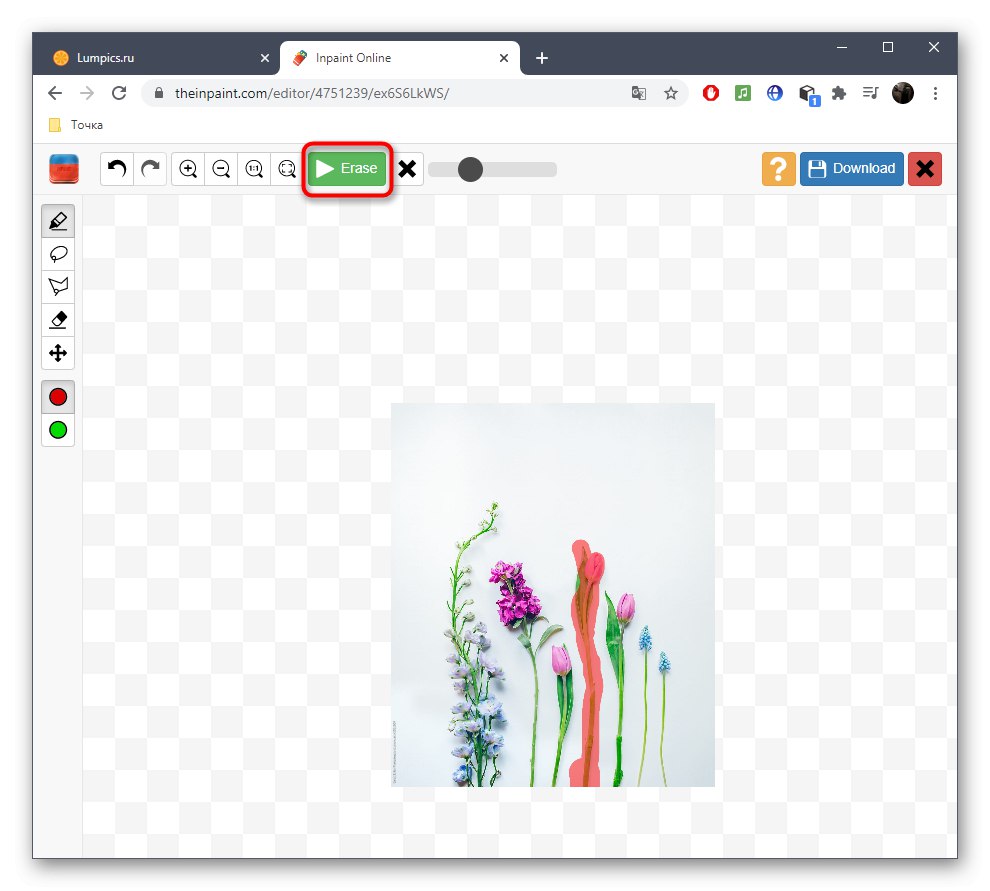Select the marker drawing tool
990x891 pixels.
tap(57, 220)
